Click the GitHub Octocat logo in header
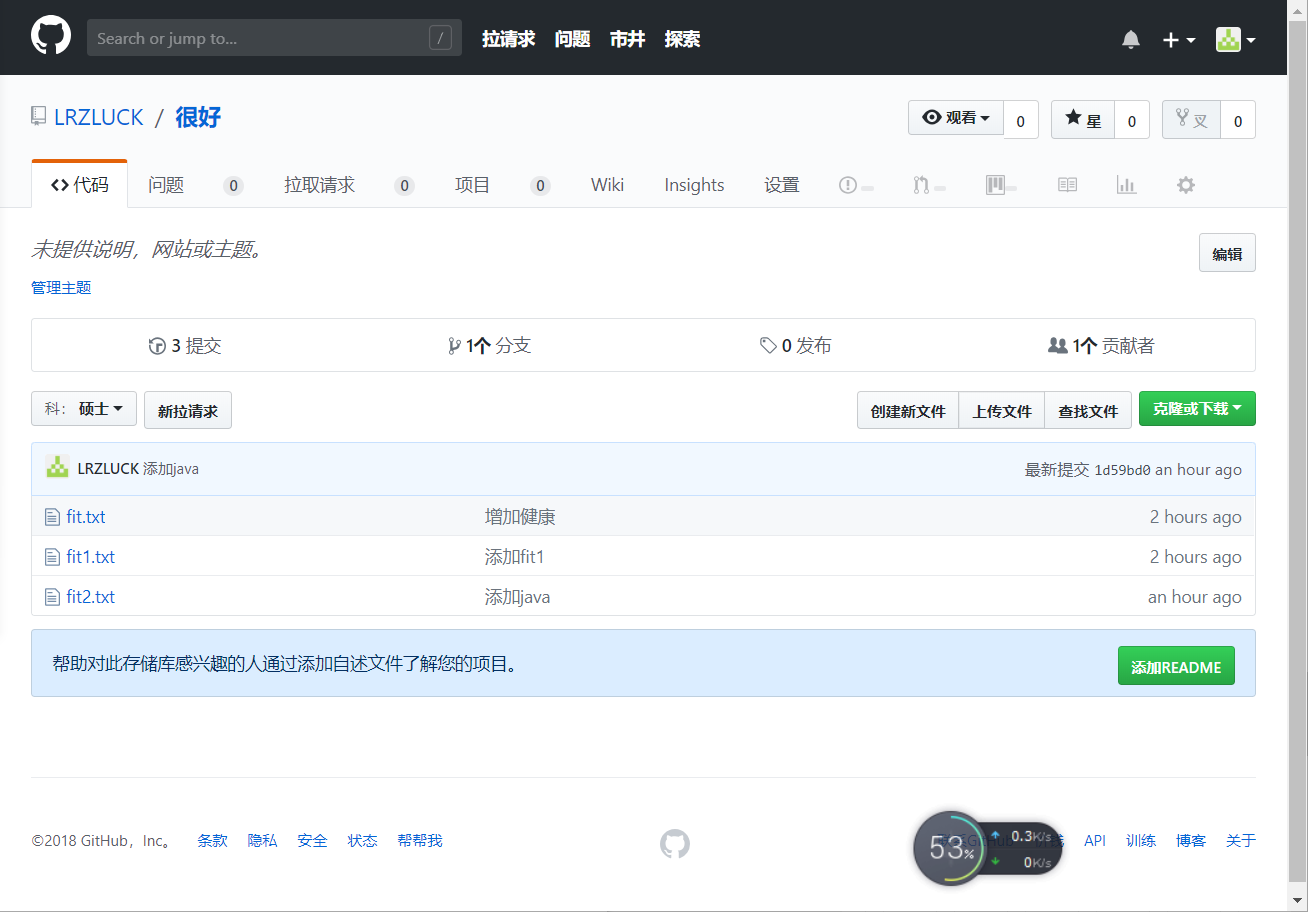Image resolution: width=1308 pixels, height=912 pixels. click(x=51, y=37)
